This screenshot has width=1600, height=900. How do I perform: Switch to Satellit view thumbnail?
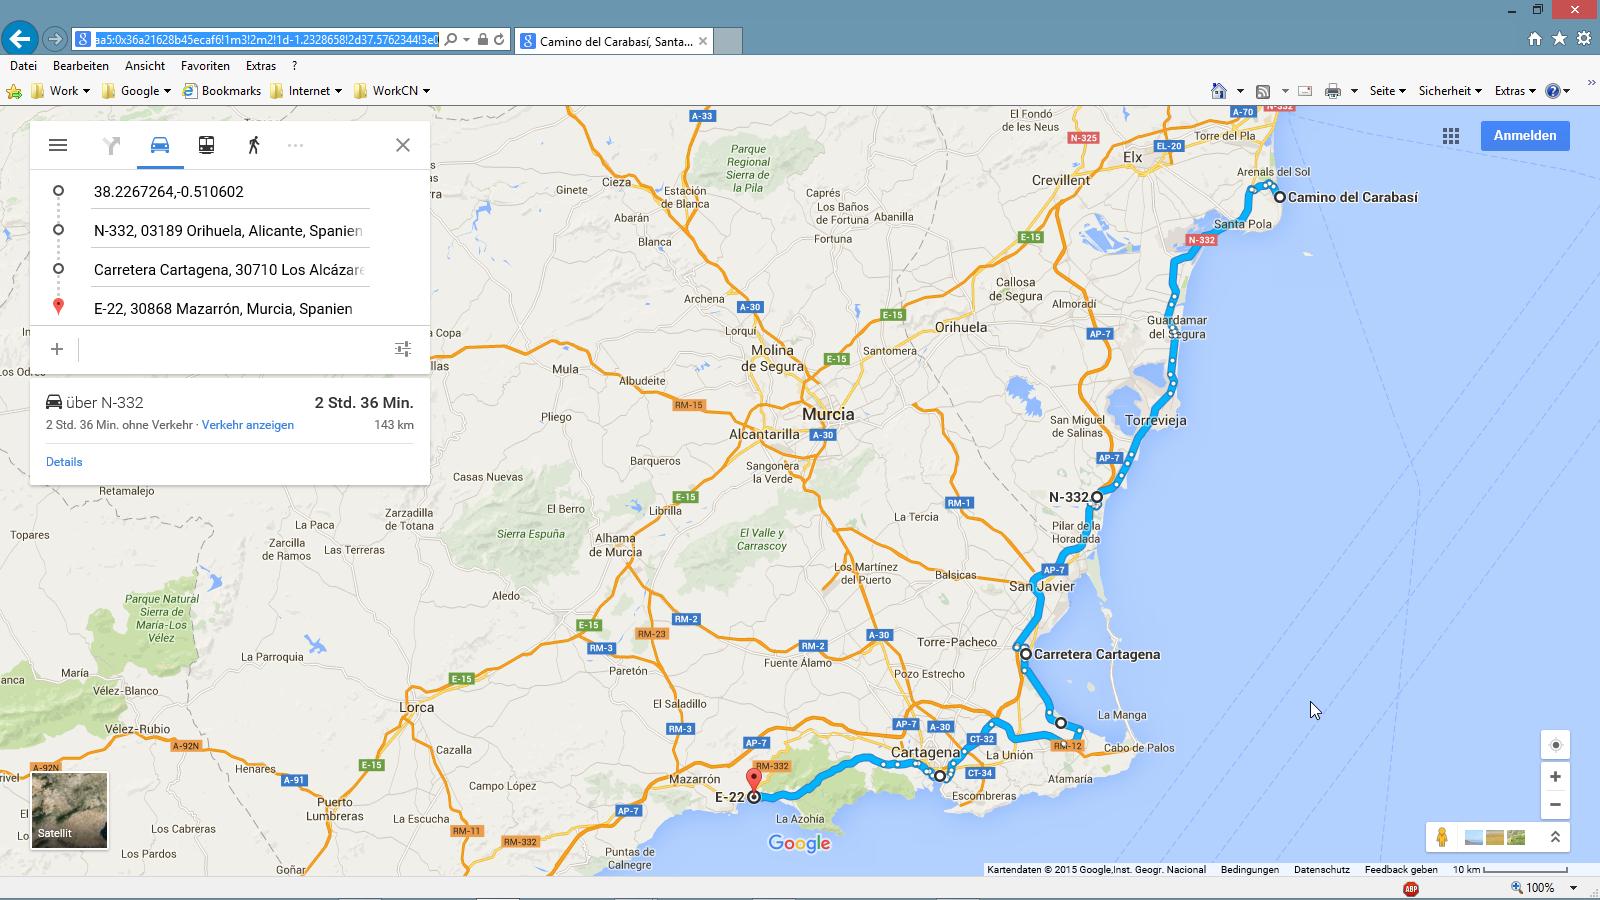(69, 811)
